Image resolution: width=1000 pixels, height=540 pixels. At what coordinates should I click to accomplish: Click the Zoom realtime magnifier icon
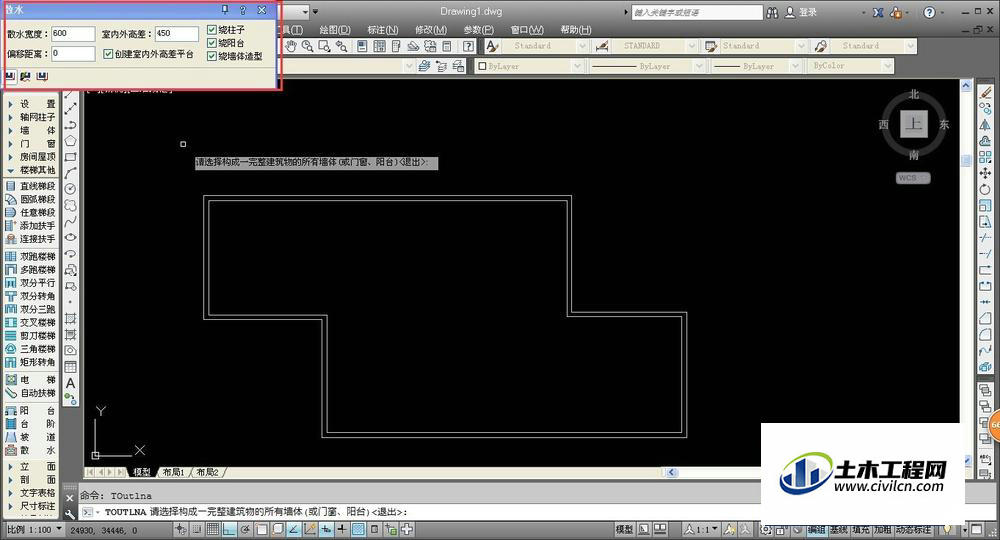pos(307,46)
